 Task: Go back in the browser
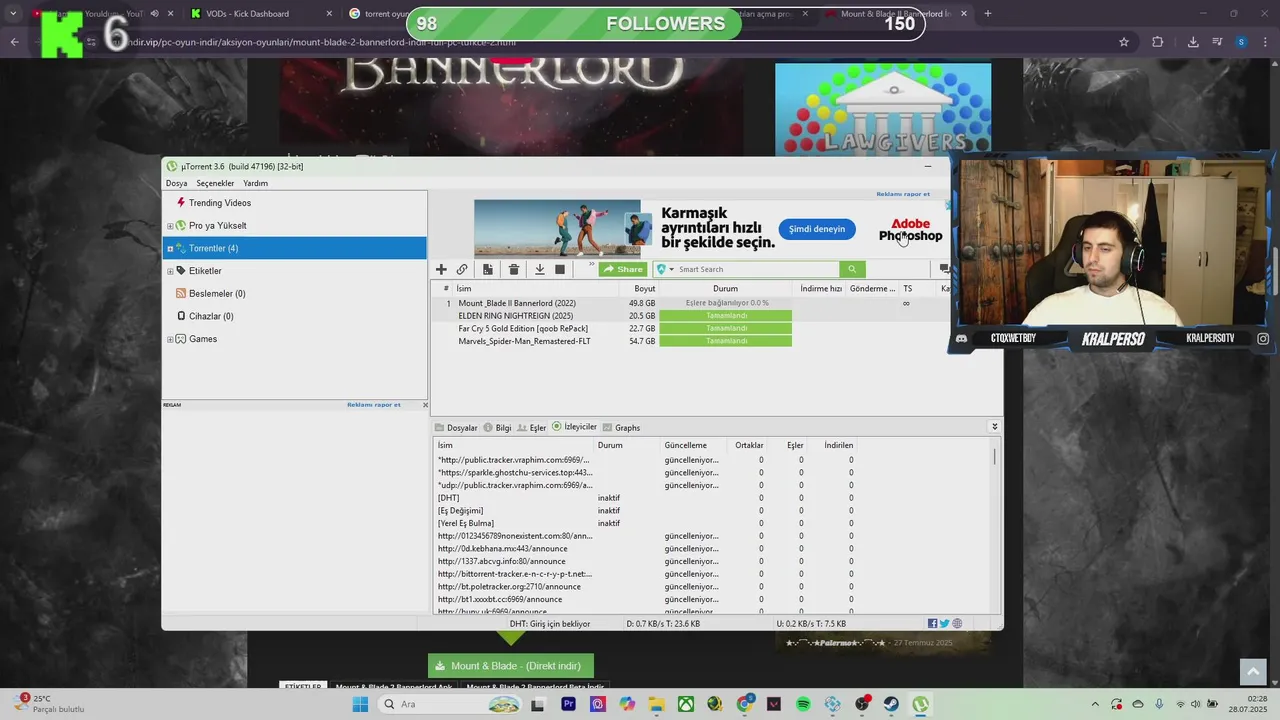coord(14,42)
